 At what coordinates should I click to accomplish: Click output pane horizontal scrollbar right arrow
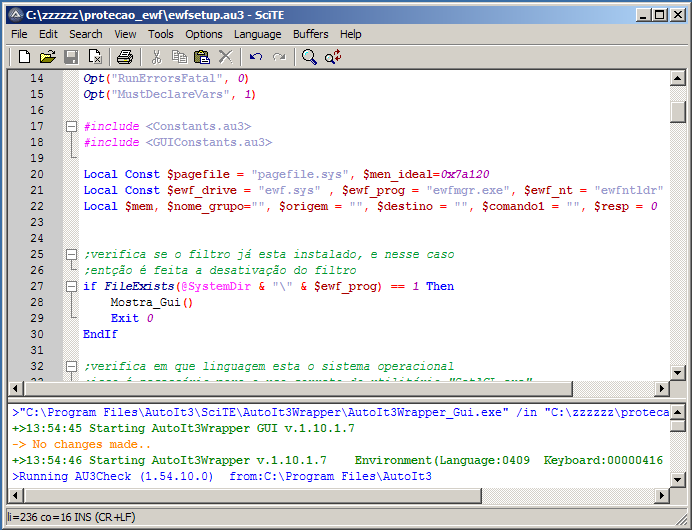(662, 495)
